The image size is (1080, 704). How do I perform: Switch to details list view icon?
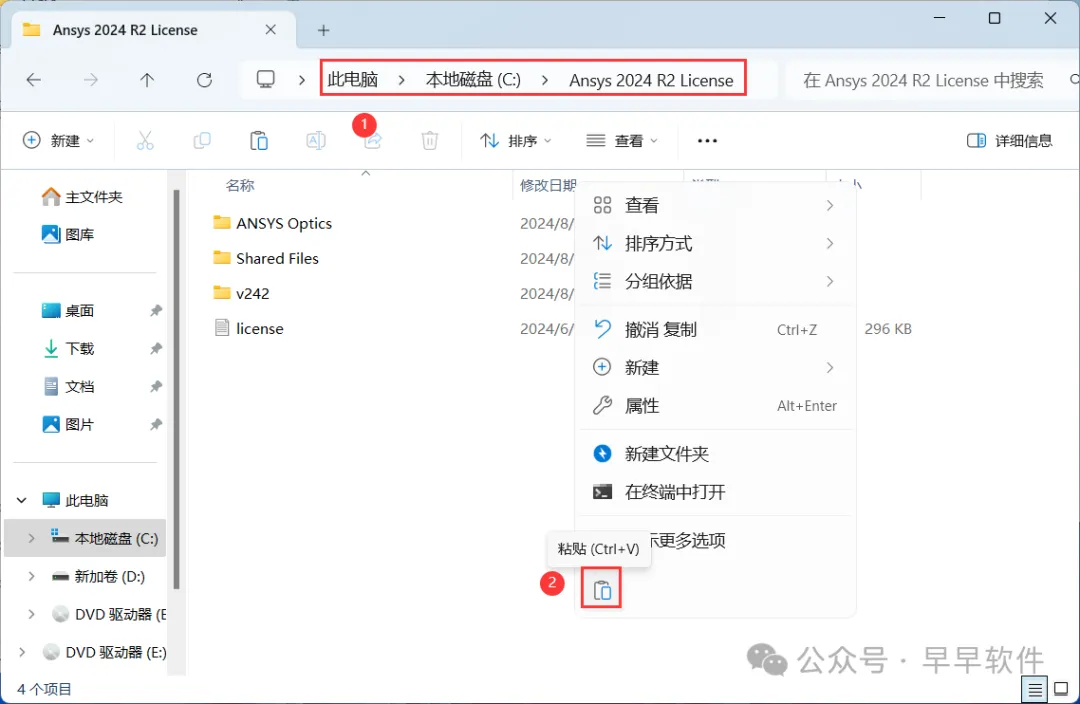(1035, 689)
